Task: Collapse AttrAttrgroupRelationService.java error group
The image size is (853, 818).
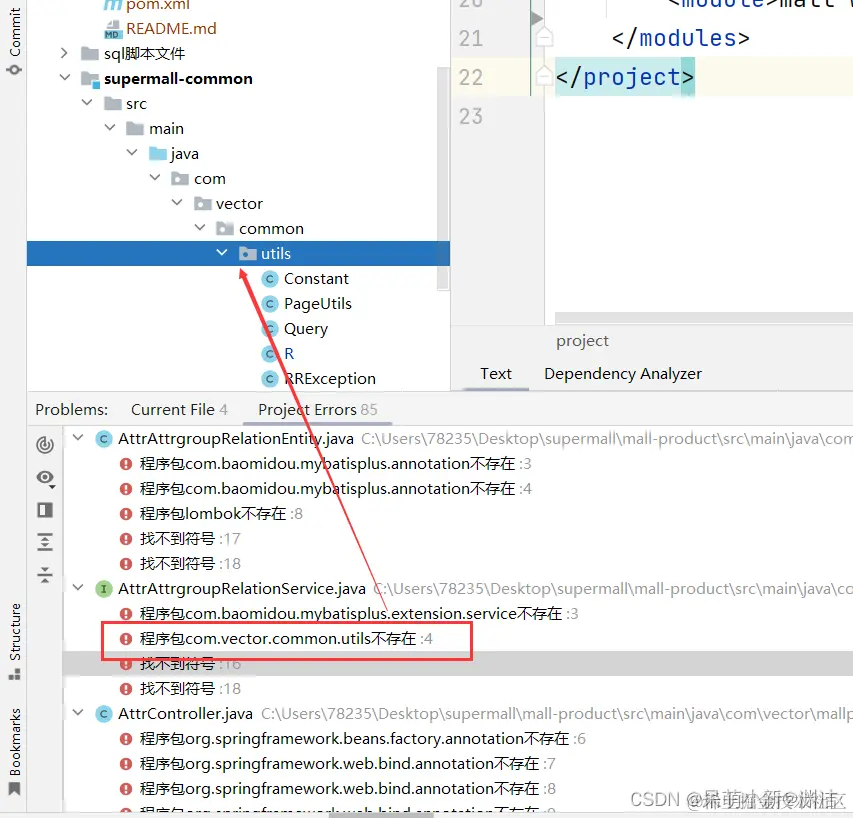Action: tap(78, 588)
